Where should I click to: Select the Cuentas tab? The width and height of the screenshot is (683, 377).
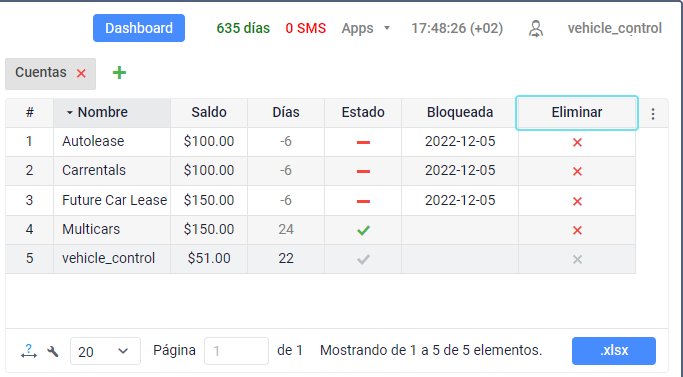point(41,72)
